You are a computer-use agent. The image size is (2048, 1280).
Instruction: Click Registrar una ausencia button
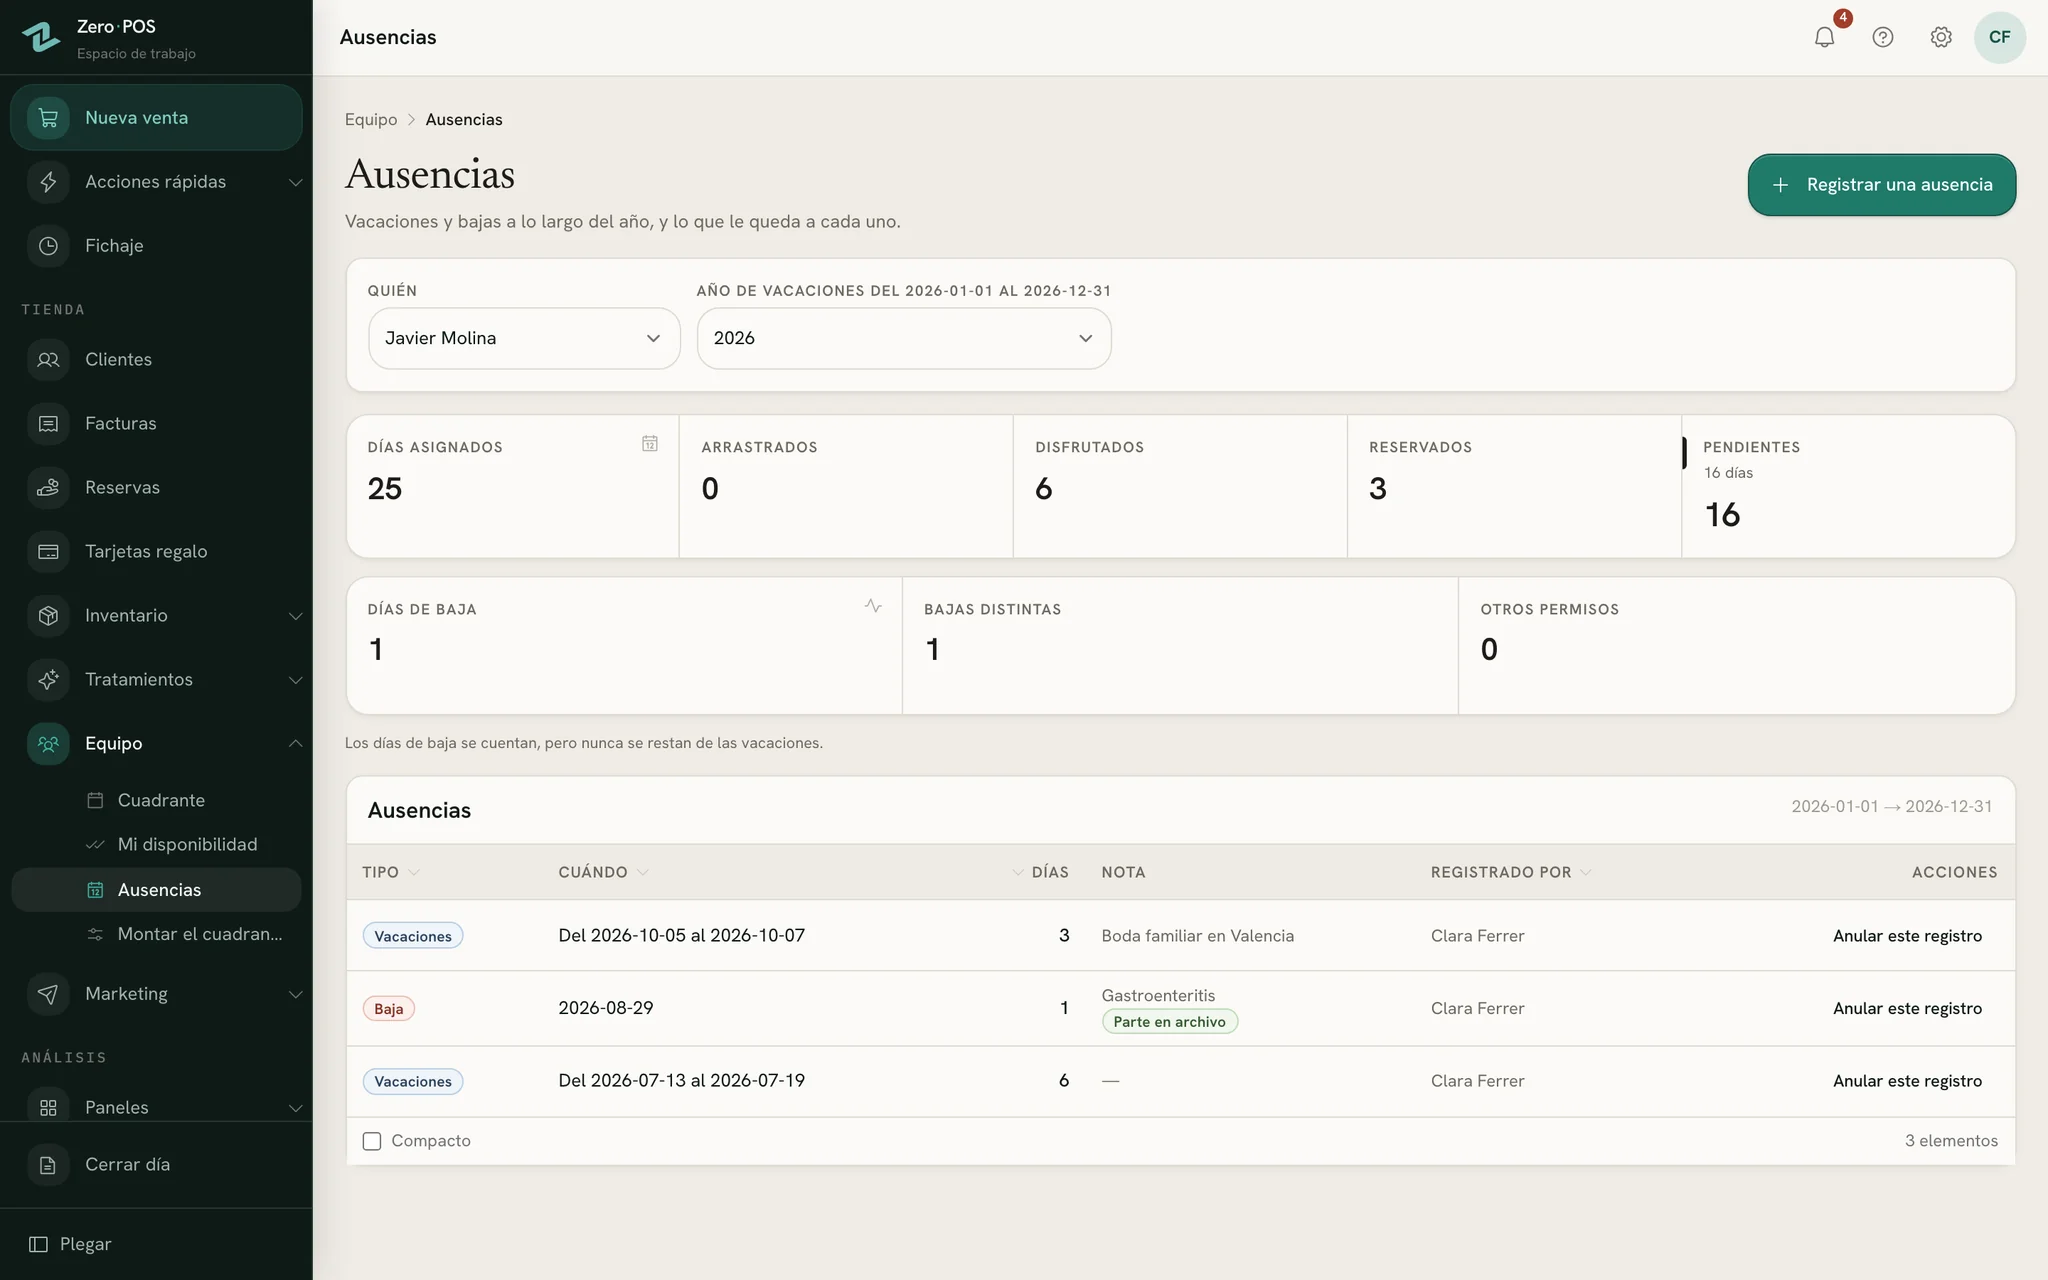click(1881, 185)
